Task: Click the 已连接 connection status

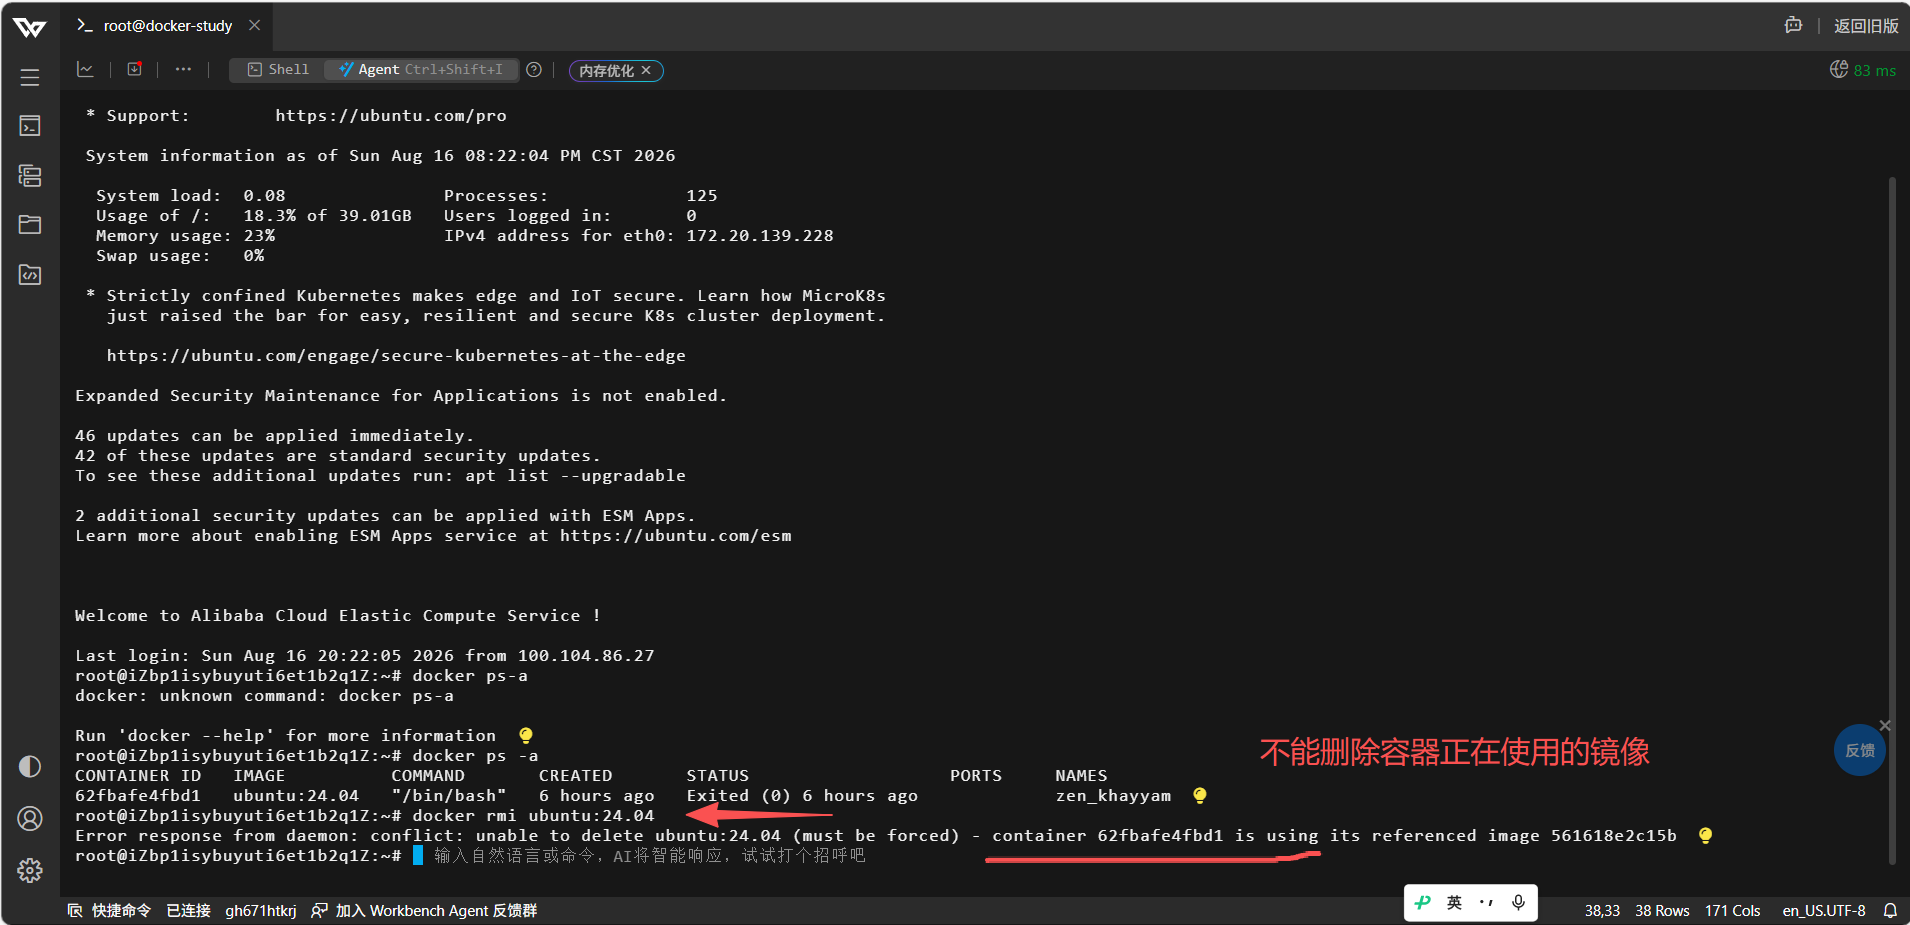Action: point(188,910)
